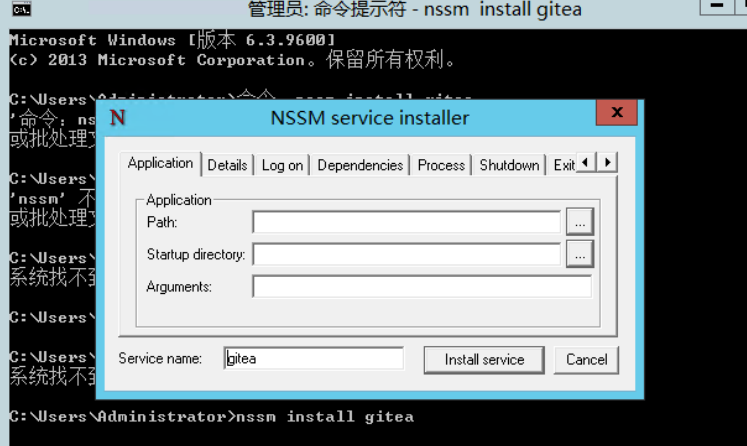
Task: Click the Install service button
Action: [484, 360]
